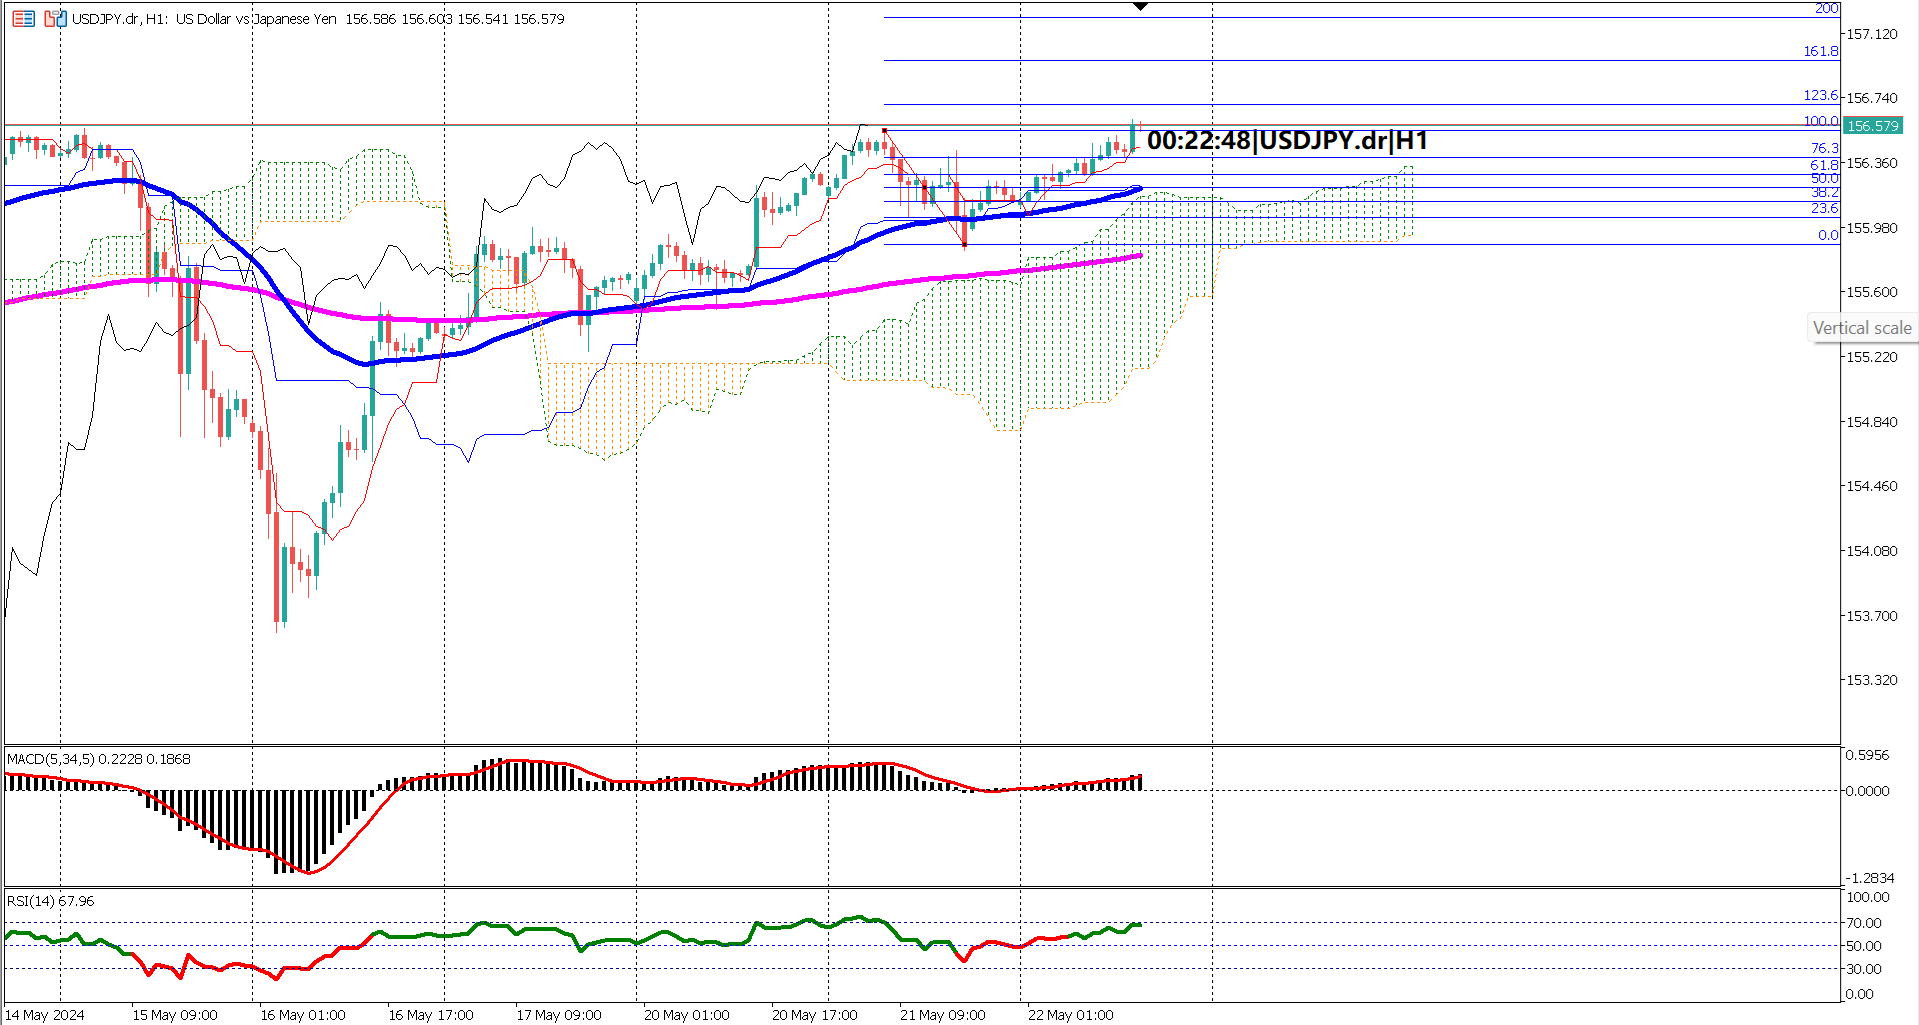Click the countdown label 00:22:48|USDJPY.dr|H1
1919x1025 pixels.
point(1288,140)
